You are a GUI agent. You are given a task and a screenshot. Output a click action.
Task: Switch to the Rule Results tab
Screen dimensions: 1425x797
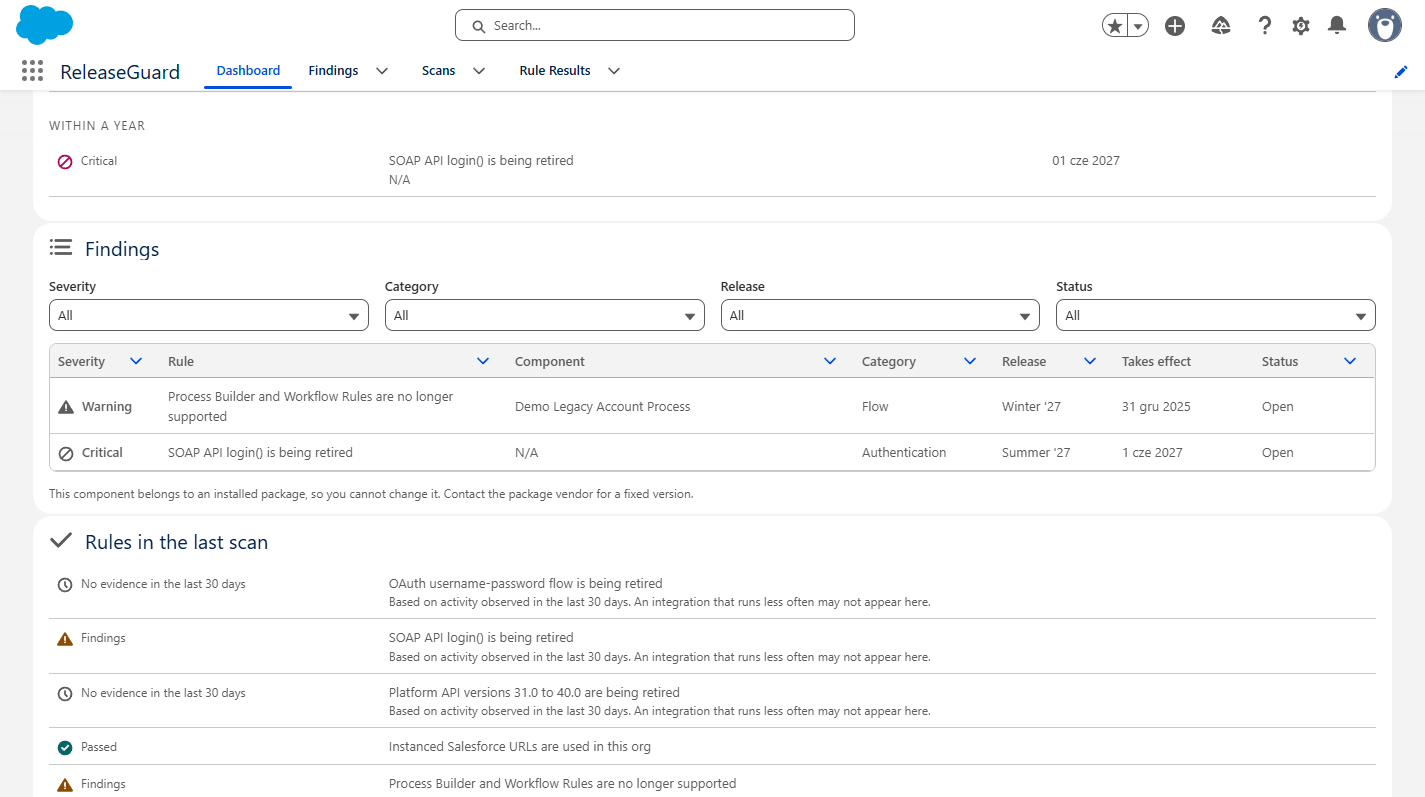(555, 71)
